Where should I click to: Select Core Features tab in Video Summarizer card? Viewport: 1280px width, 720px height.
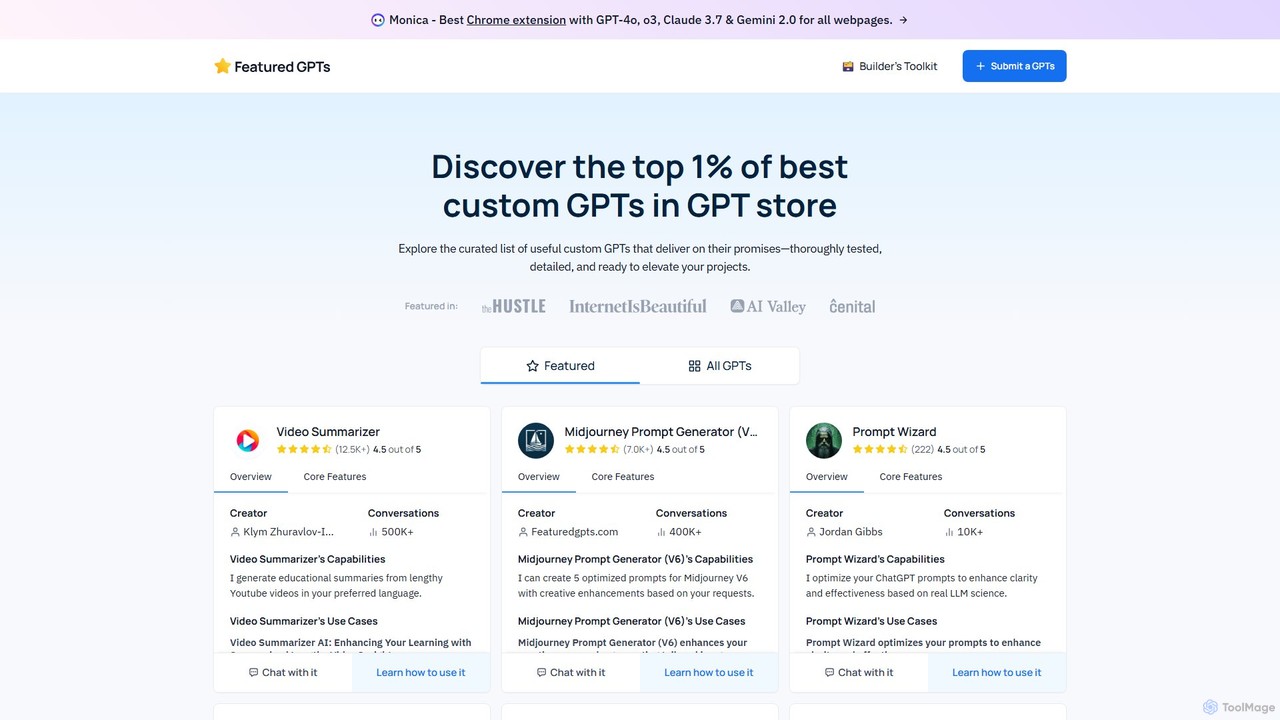click(x=335, y=477)
